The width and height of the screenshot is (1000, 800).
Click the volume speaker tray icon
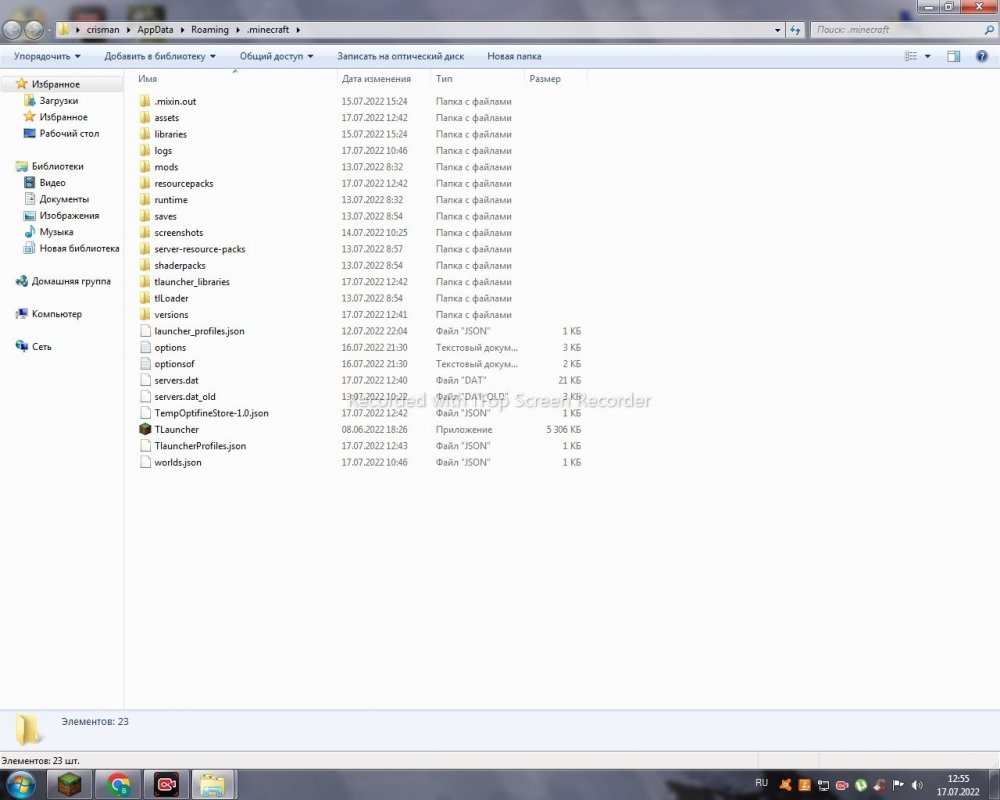click(917, 785)
